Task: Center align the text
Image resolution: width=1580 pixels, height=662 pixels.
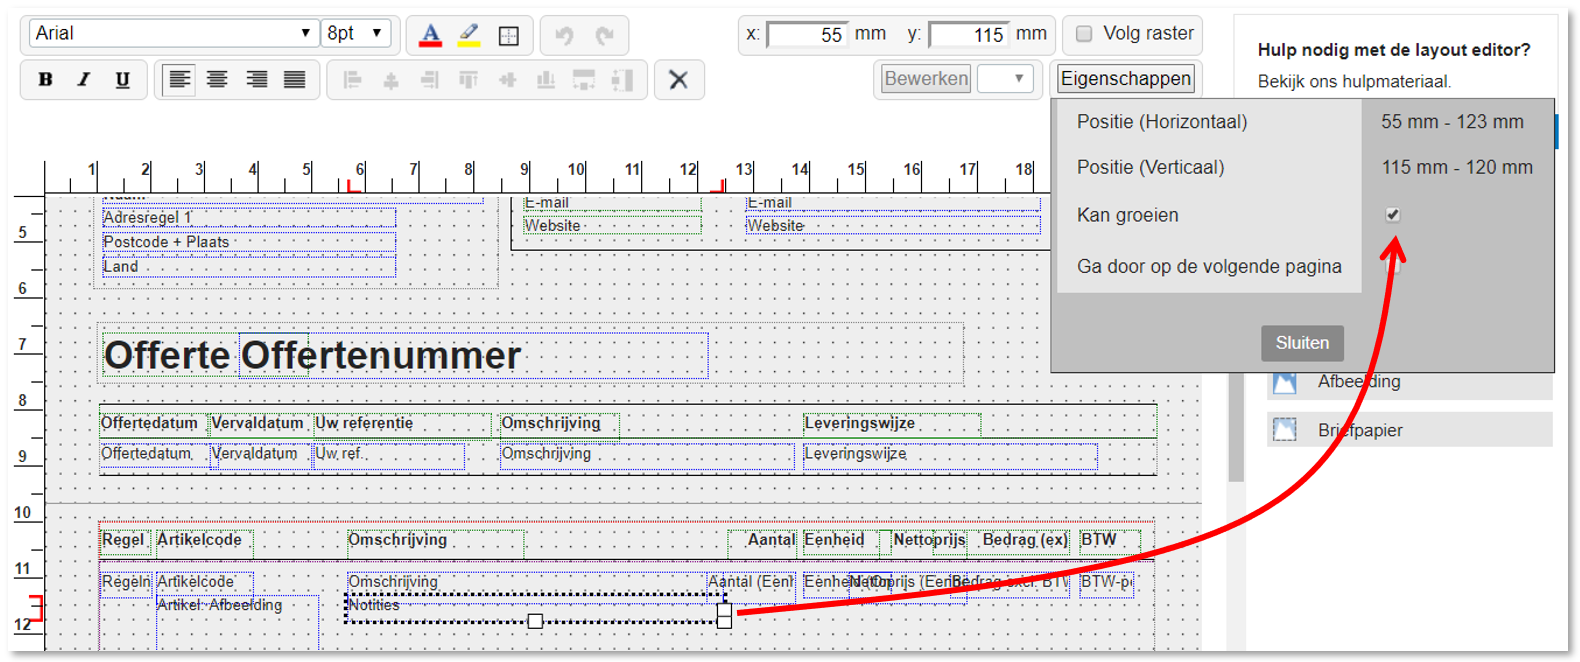Action: (x=217, y=80)
